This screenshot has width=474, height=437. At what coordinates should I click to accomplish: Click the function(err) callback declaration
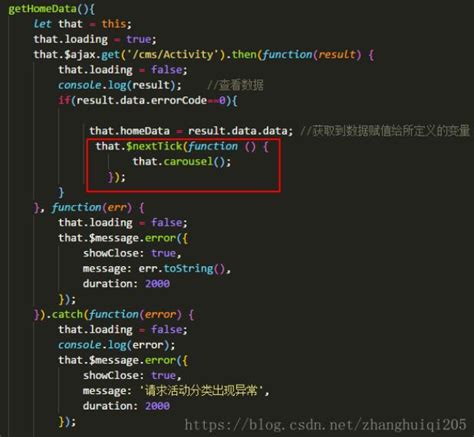click(x=92, y=208)
